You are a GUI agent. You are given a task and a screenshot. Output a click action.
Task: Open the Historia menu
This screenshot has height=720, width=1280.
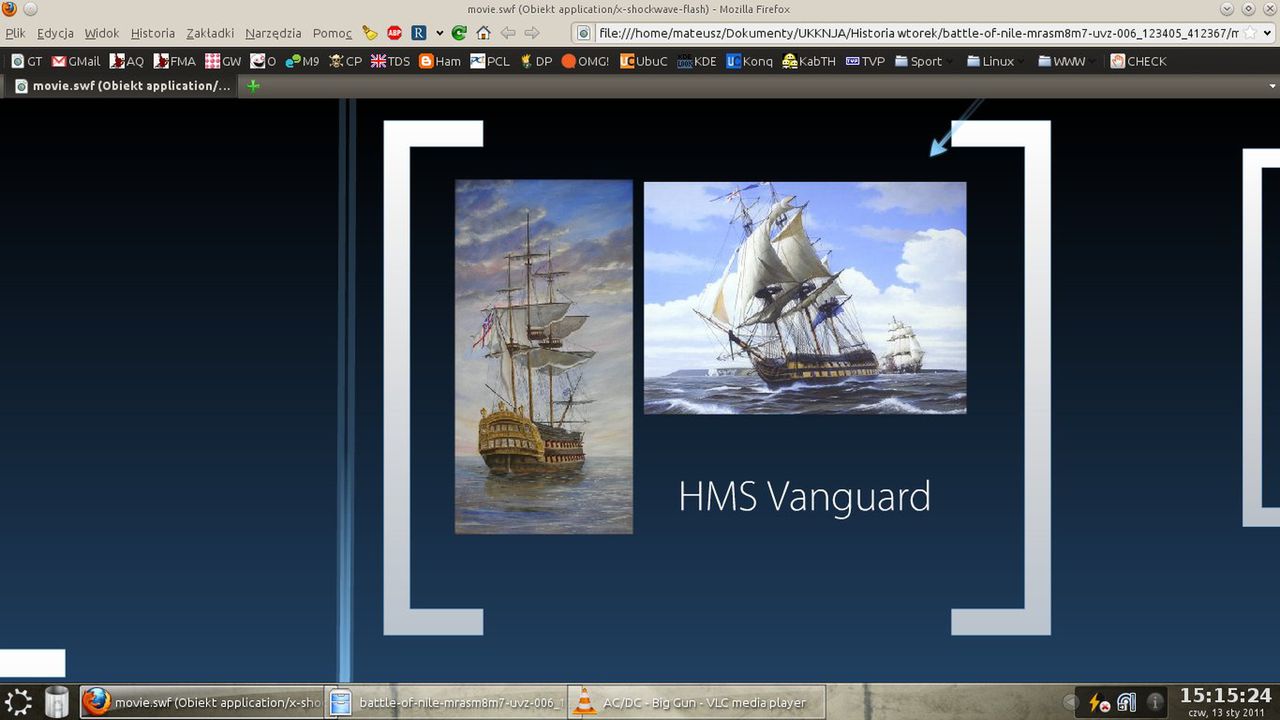coord(152,33)
